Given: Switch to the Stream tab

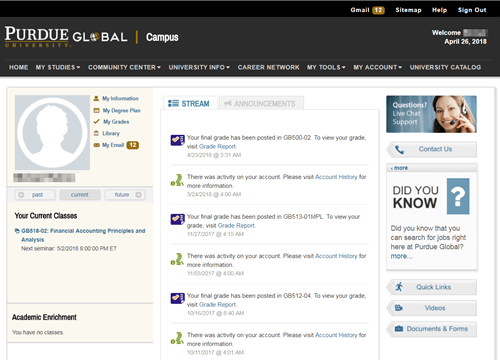Looking at the screenshot, I should (190, 103).
